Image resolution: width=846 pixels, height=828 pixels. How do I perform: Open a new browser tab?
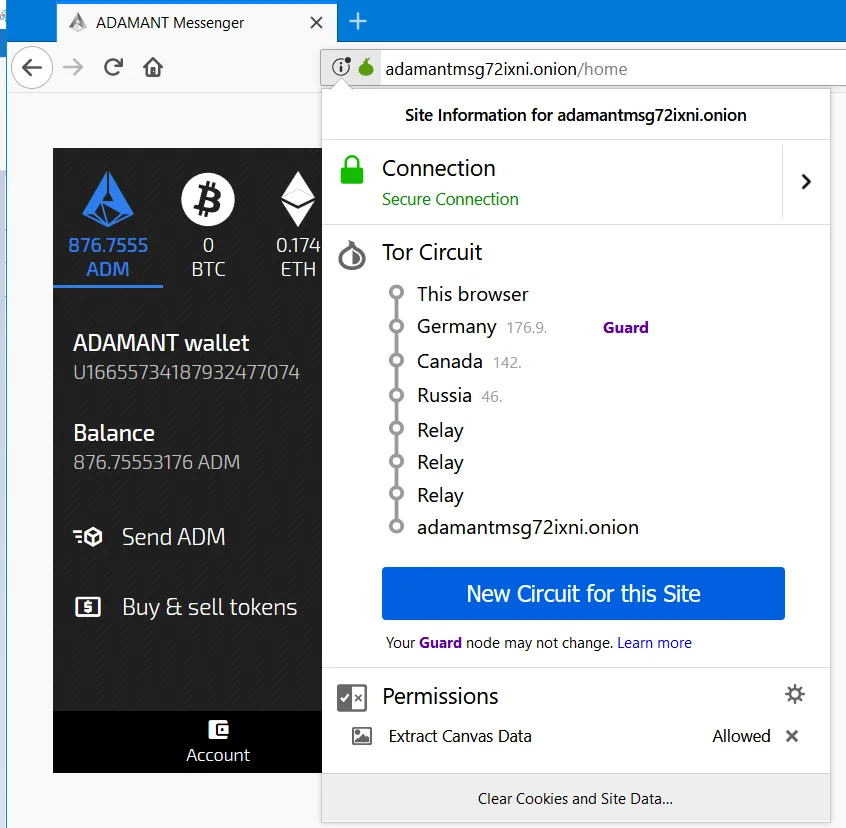[358, 22]
